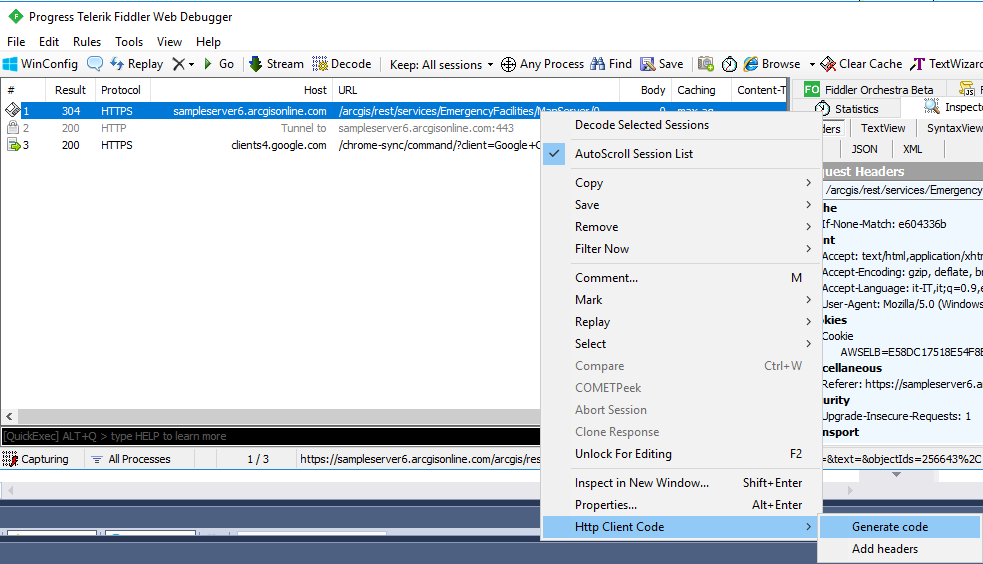Click the Host column header
The height and width of the screenshot is (564, 983).
[241, 90]
